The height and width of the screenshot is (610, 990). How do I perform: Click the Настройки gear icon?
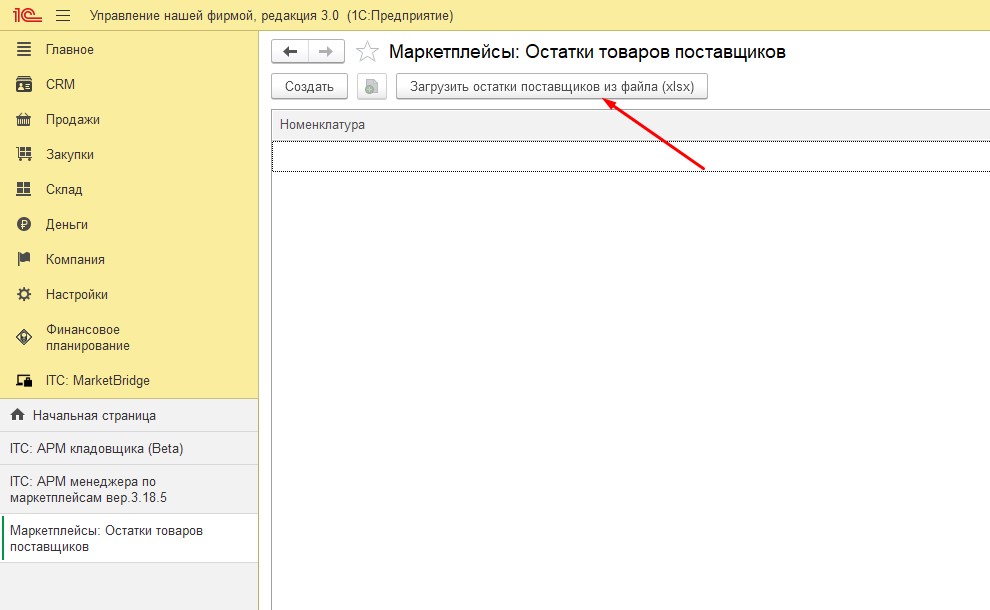click(x=24, y=294)
